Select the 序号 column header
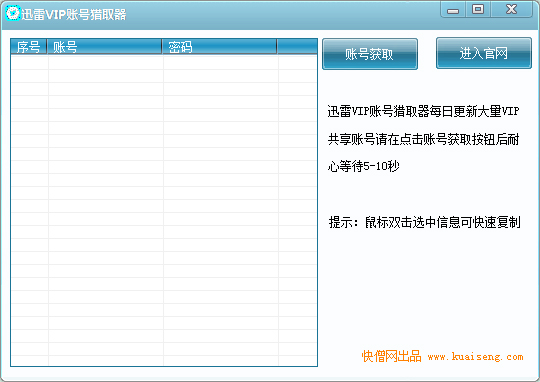Image resolution: width=540 pixels, height=382 pixels. pos(29,47)
